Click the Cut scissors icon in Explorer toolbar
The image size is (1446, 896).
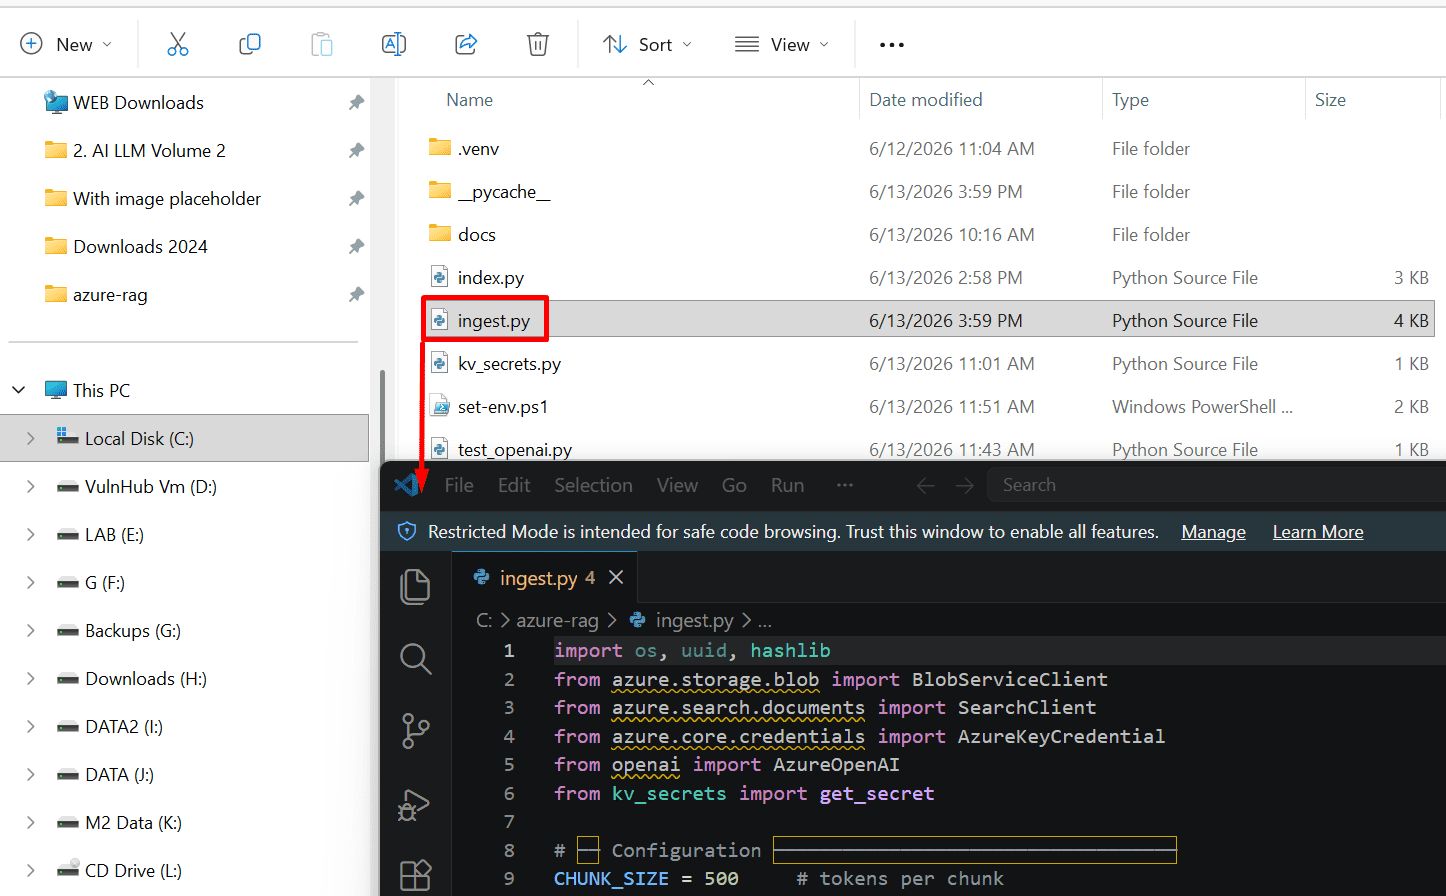(178, 44)
